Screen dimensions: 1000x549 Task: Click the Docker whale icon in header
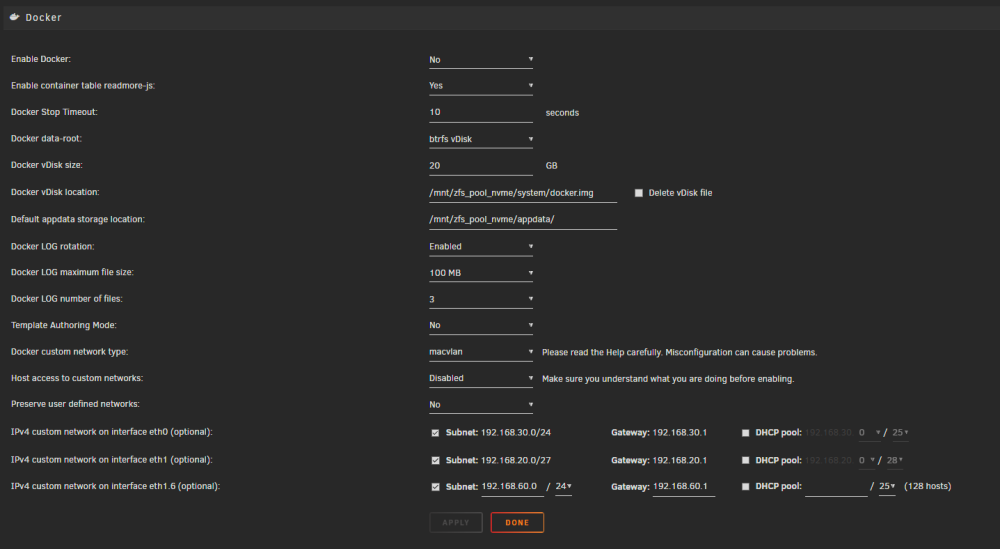coord(14,17)
